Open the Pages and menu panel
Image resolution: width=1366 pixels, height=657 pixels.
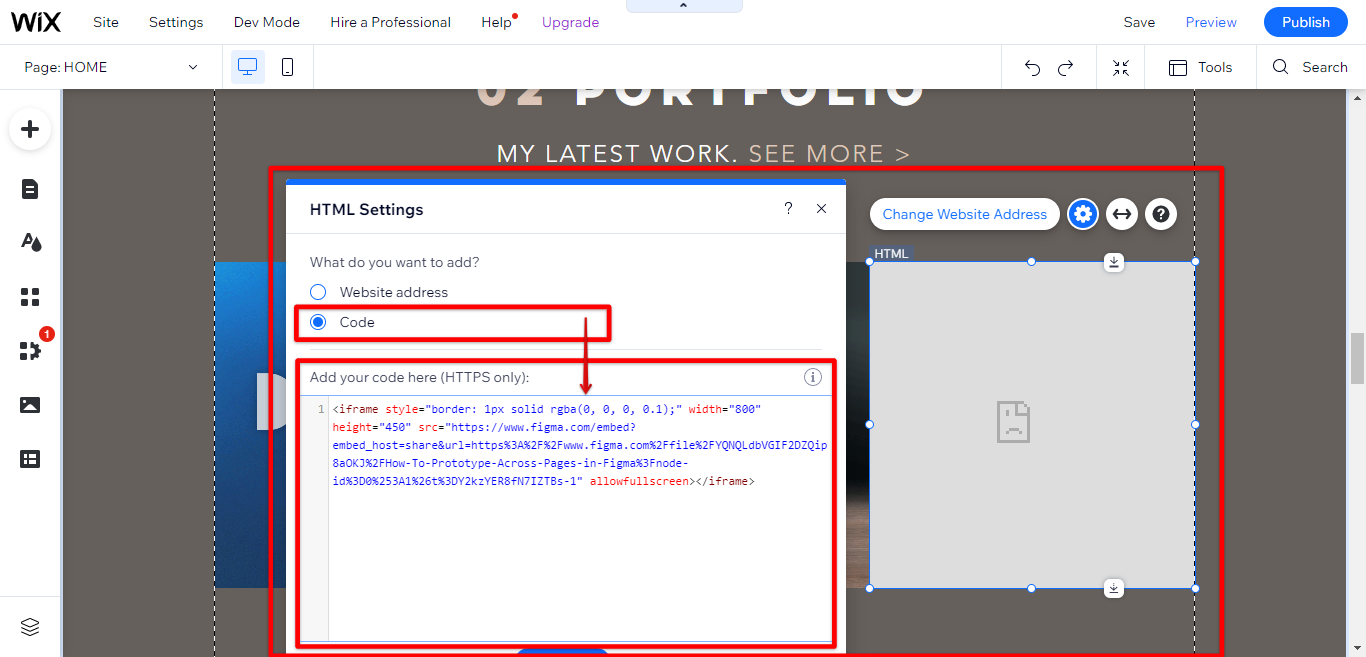click(x=30, y=189)
